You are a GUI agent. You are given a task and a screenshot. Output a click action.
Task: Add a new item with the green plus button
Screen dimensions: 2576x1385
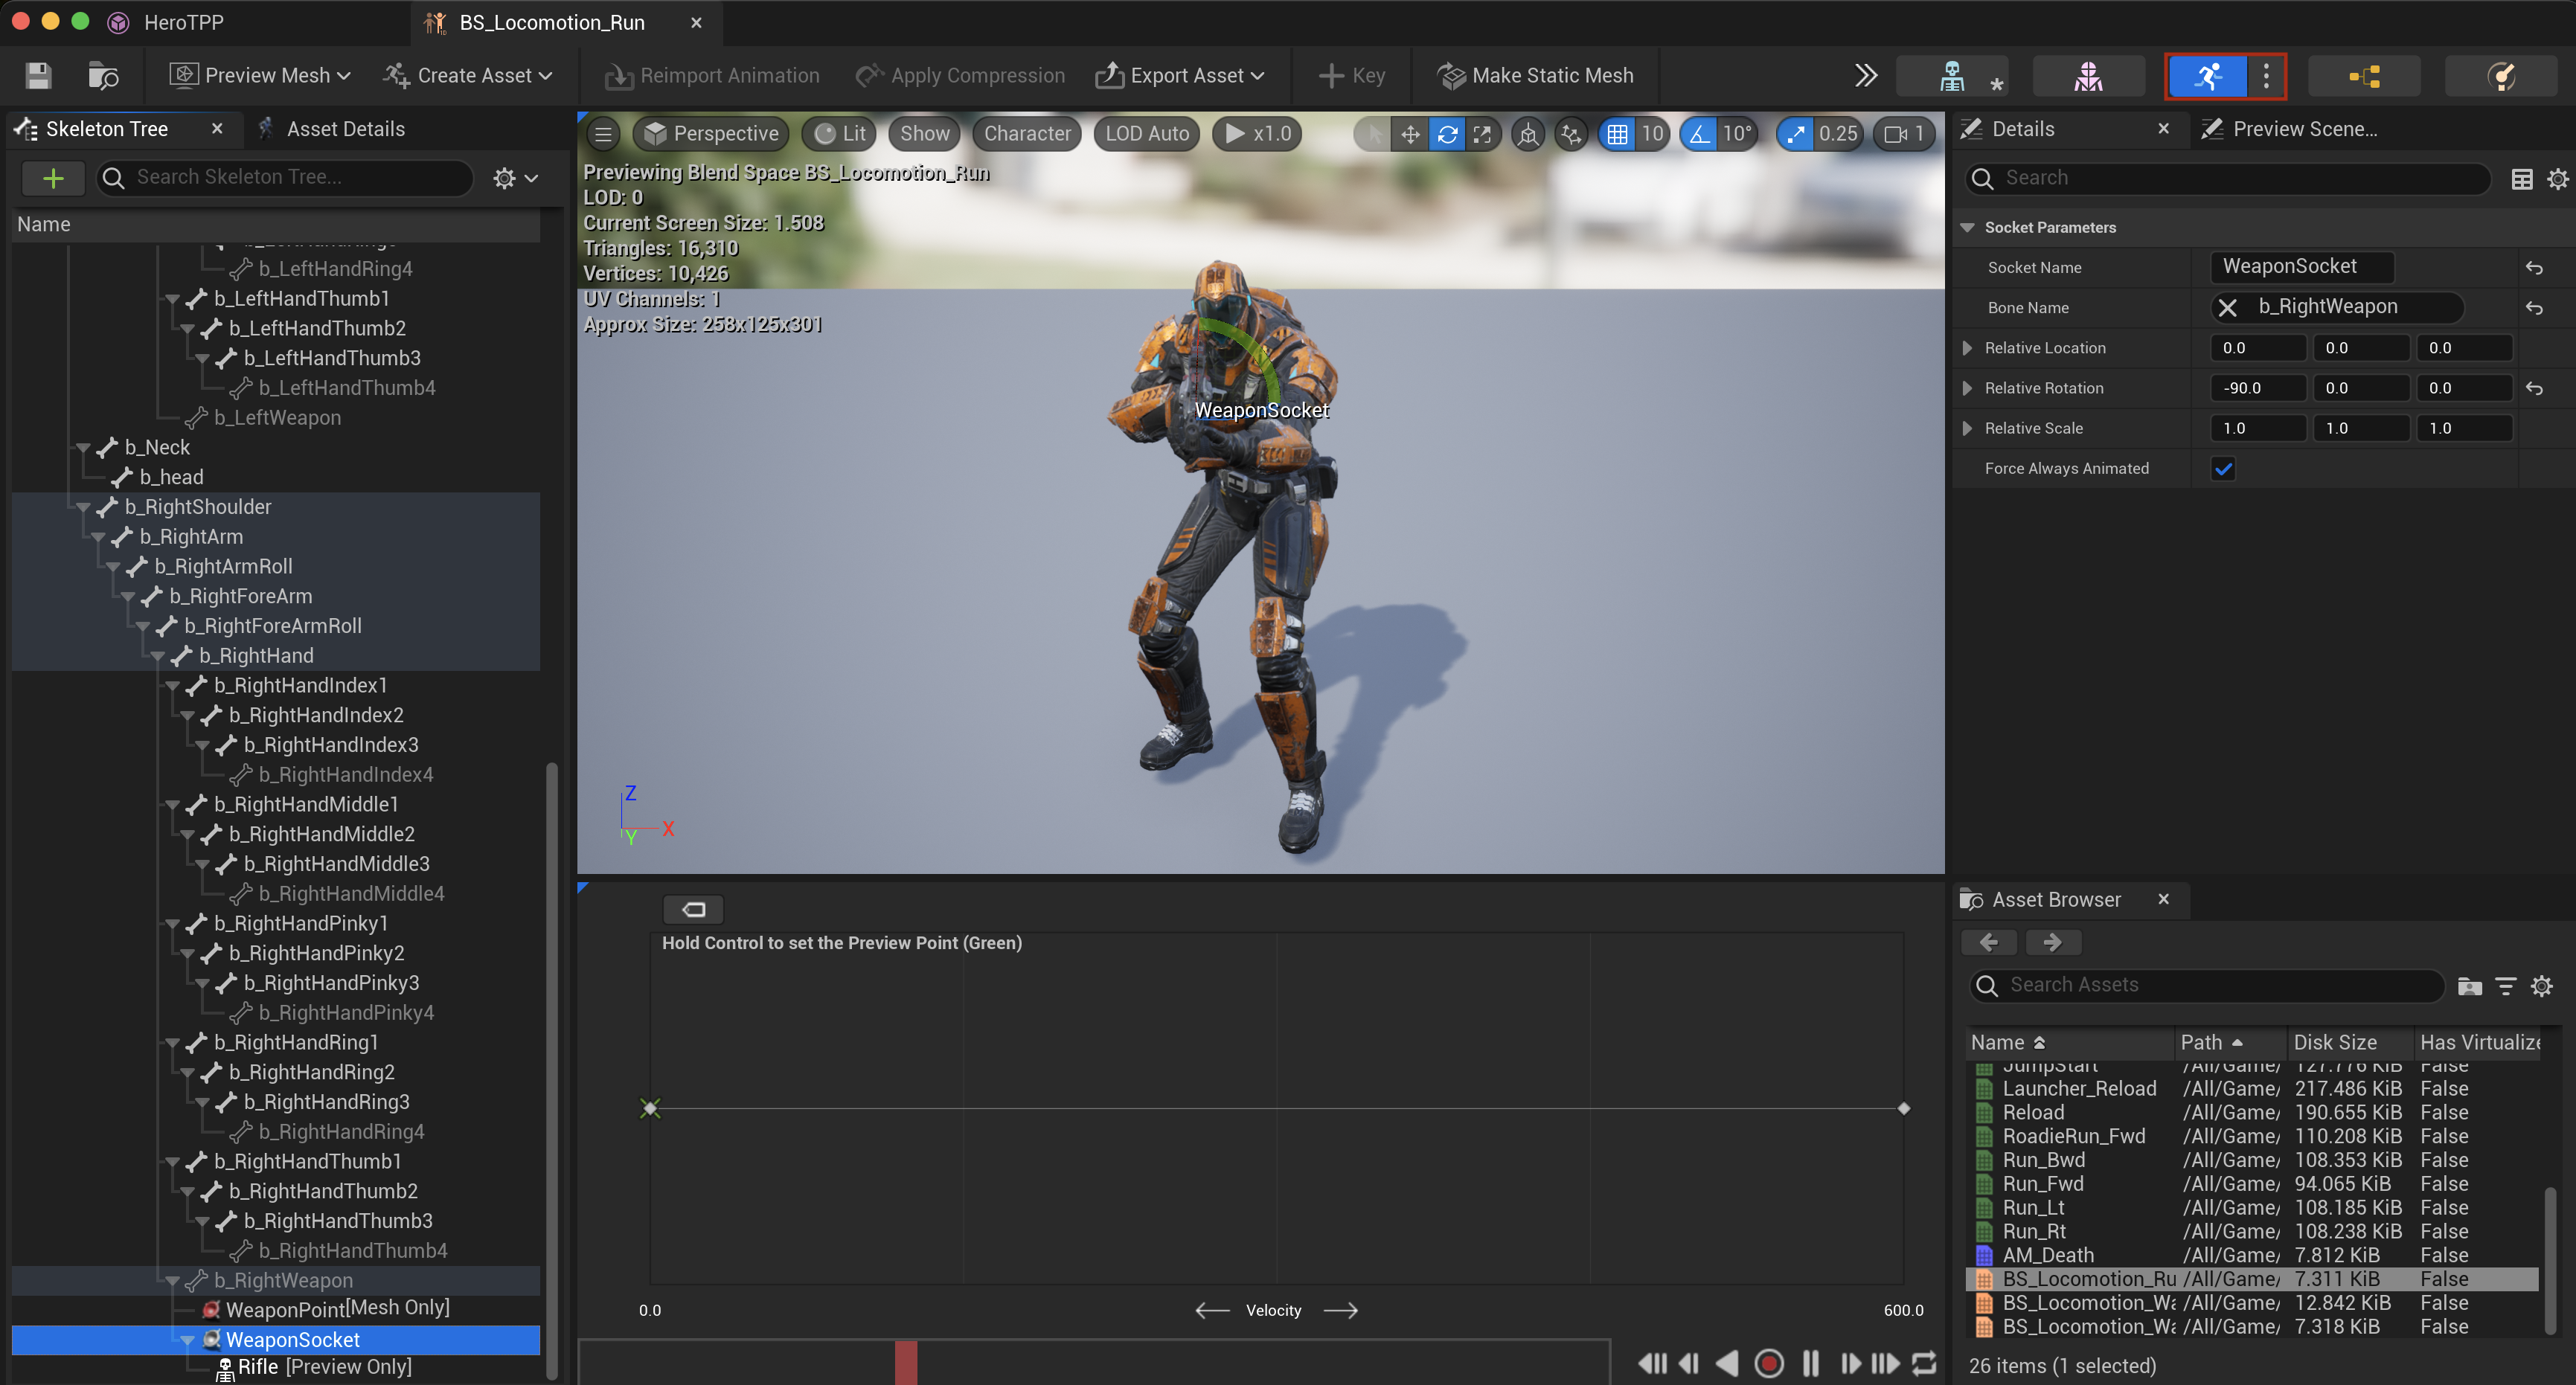click(x=53, y=178)
